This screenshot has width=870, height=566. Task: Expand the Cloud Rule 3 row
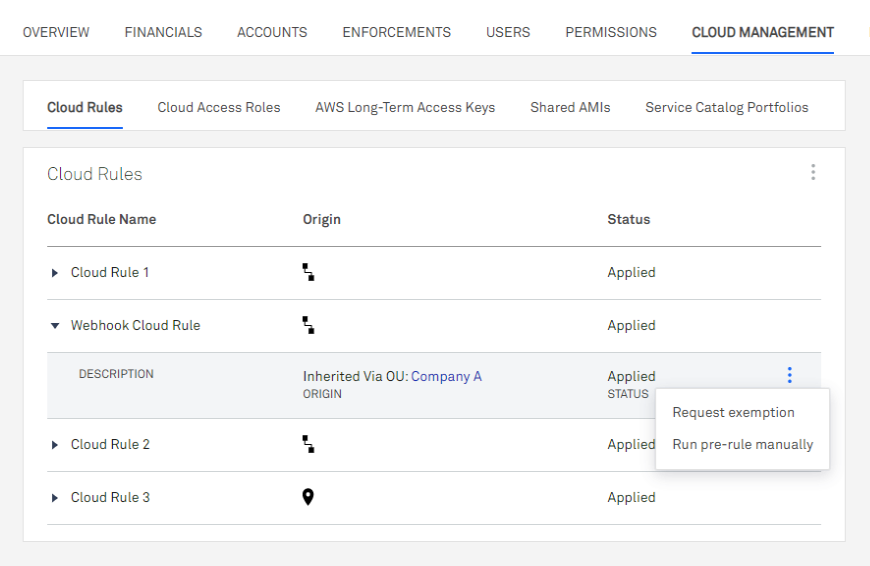coord(54,498)
